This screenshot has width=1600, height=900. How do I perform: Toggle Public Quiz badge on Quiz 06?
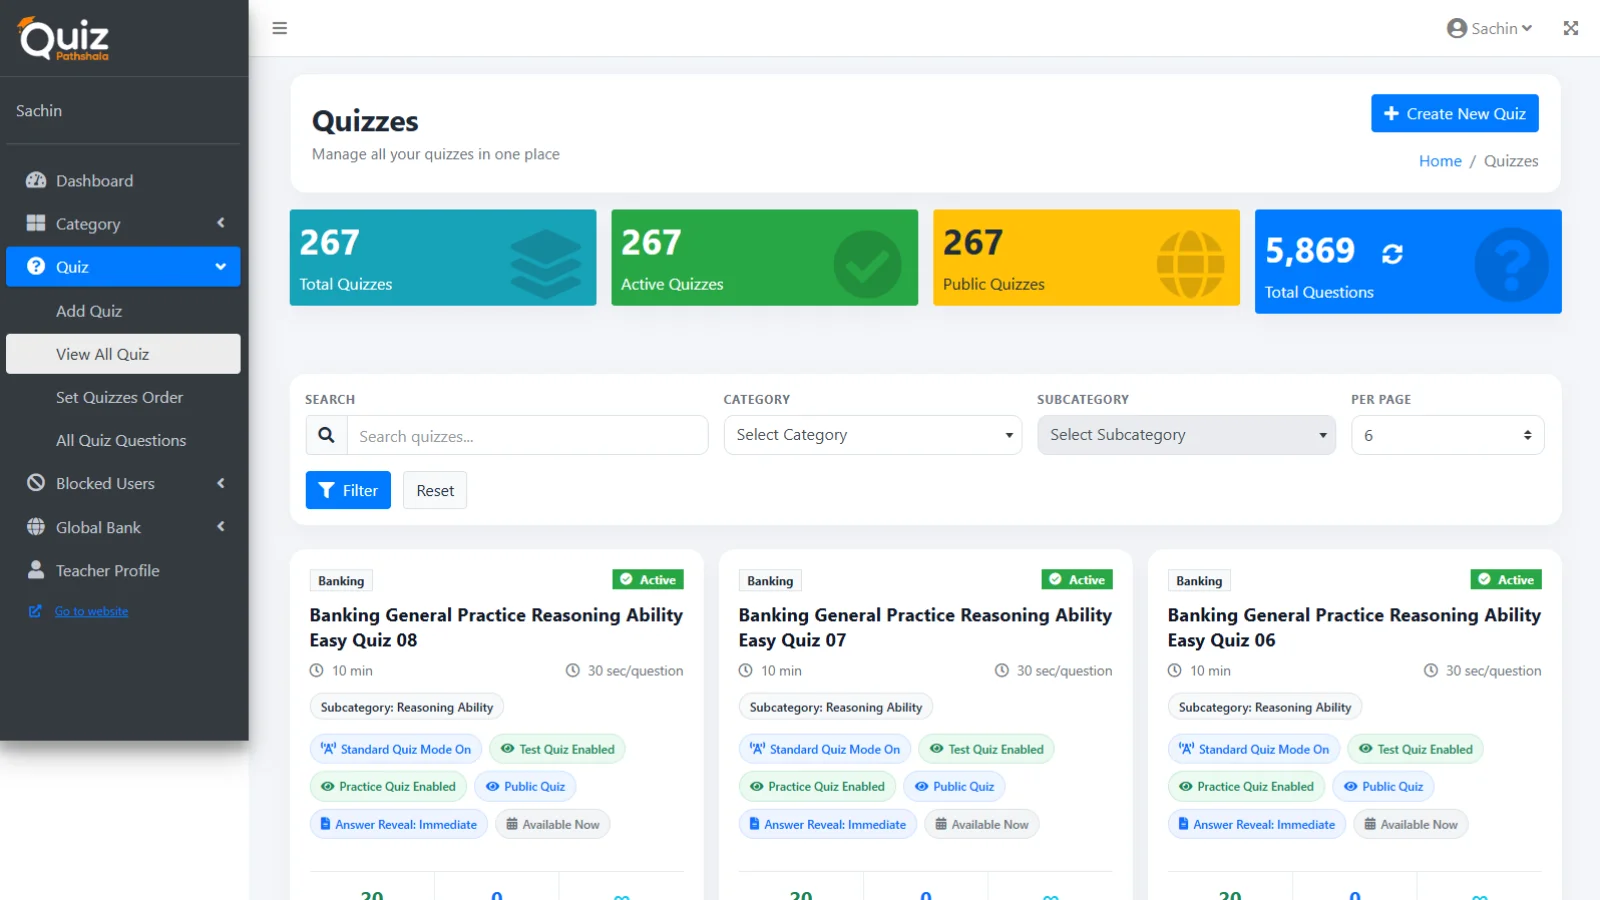pos(1383,786)
